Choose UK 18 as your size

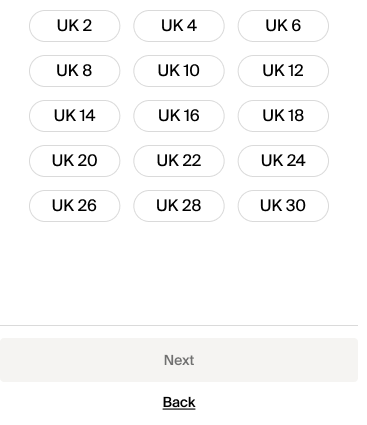click(283, 116)
